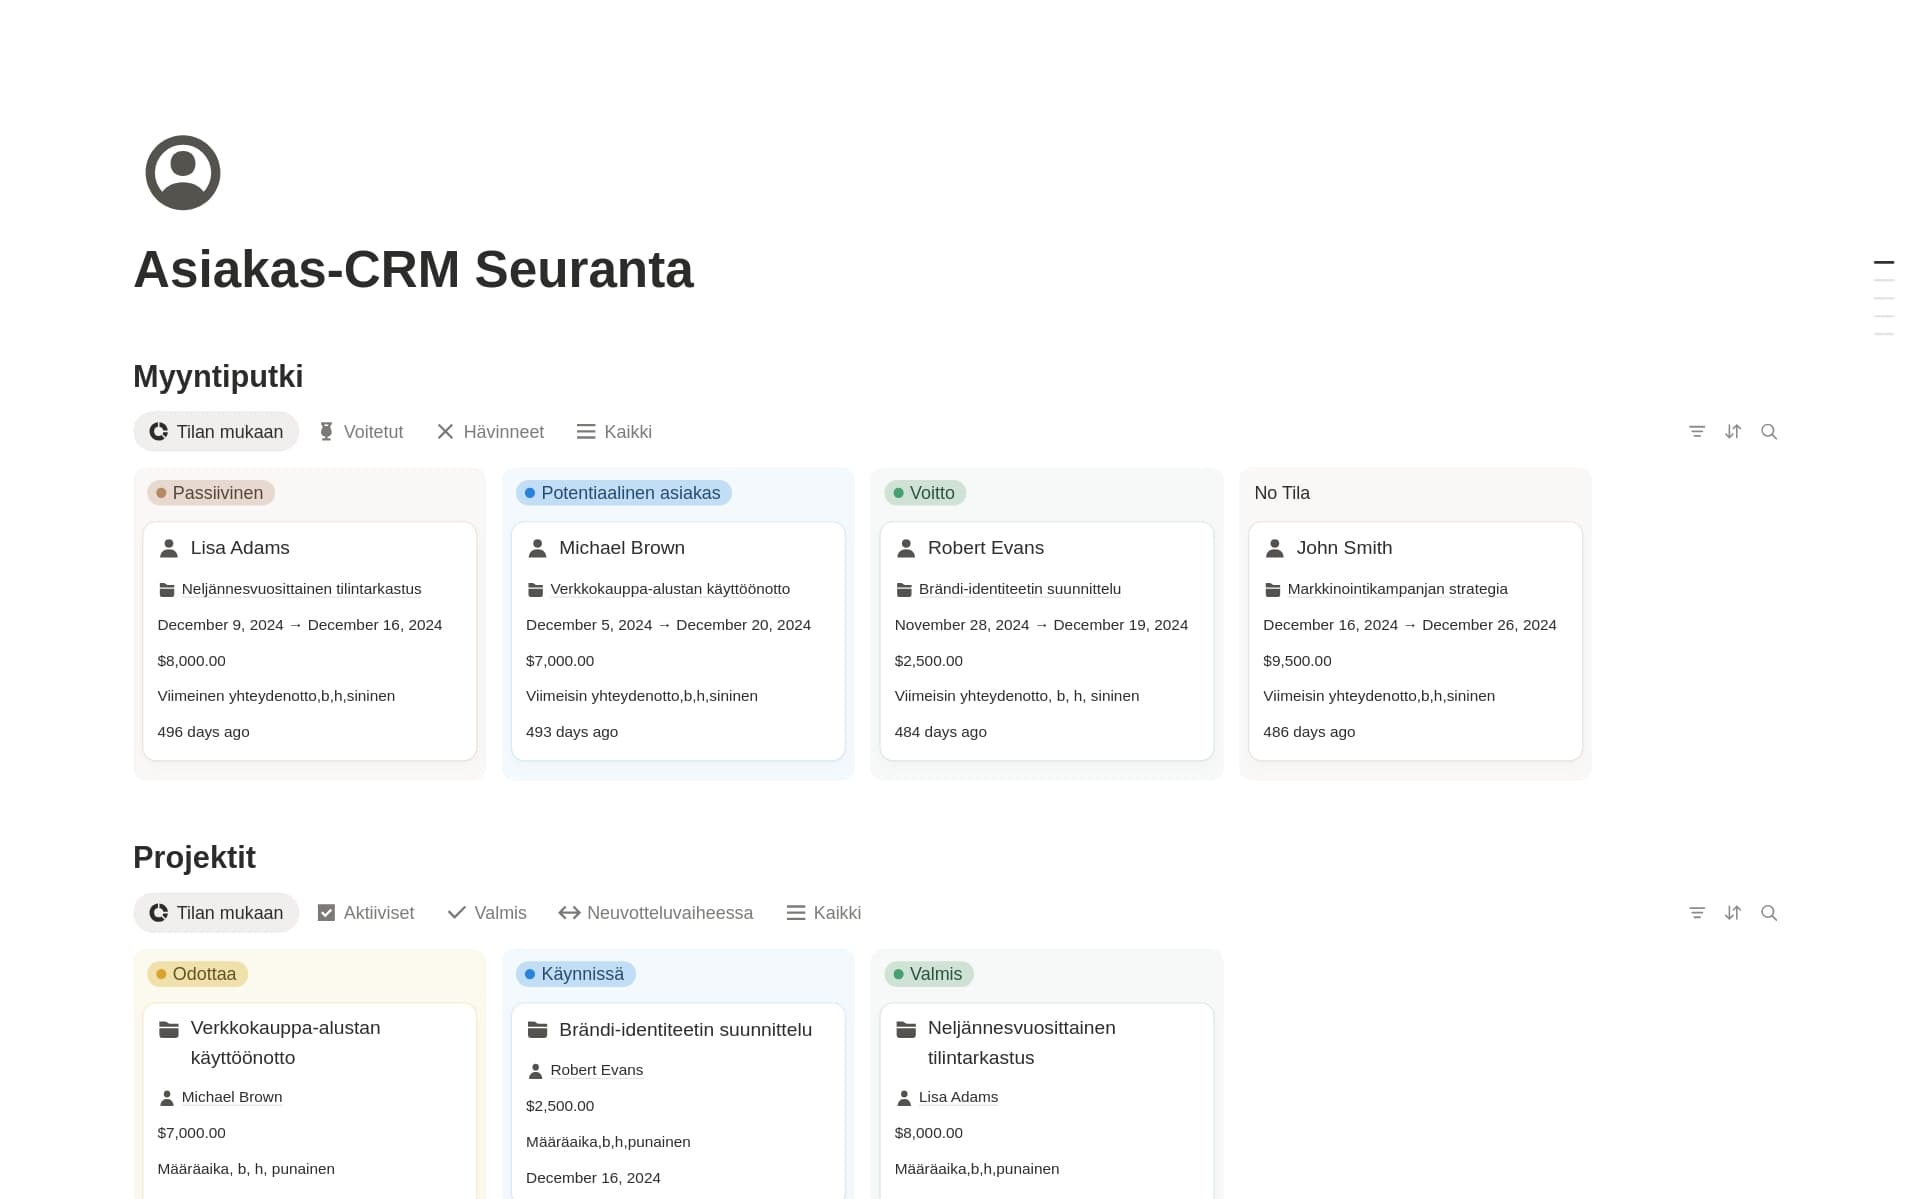Switch to Voitetut view
The height and width of the screenshot is (1199, 1920).
coord(361,432)
